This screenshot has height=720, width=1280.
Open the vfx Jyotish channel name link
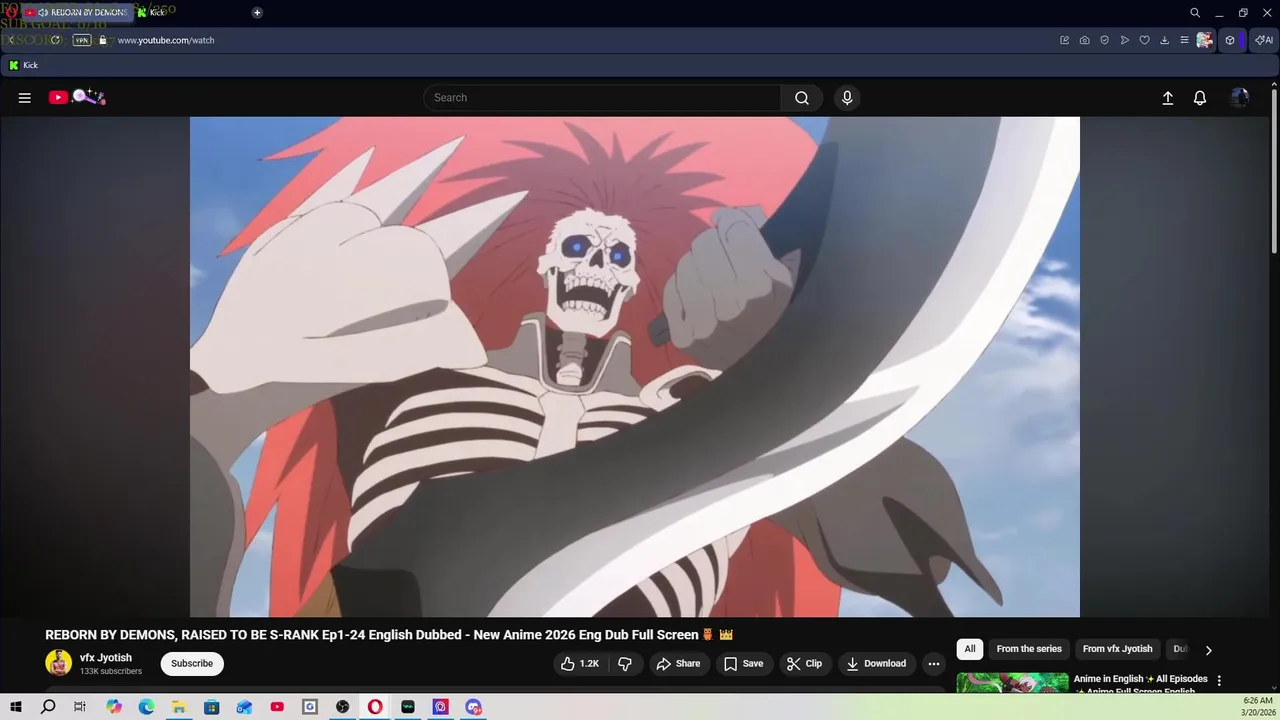106,658
